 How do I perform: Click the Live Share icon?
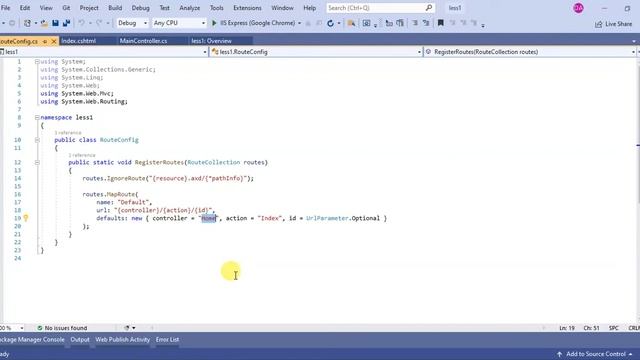pyautogui.click(x=599, y=24)
